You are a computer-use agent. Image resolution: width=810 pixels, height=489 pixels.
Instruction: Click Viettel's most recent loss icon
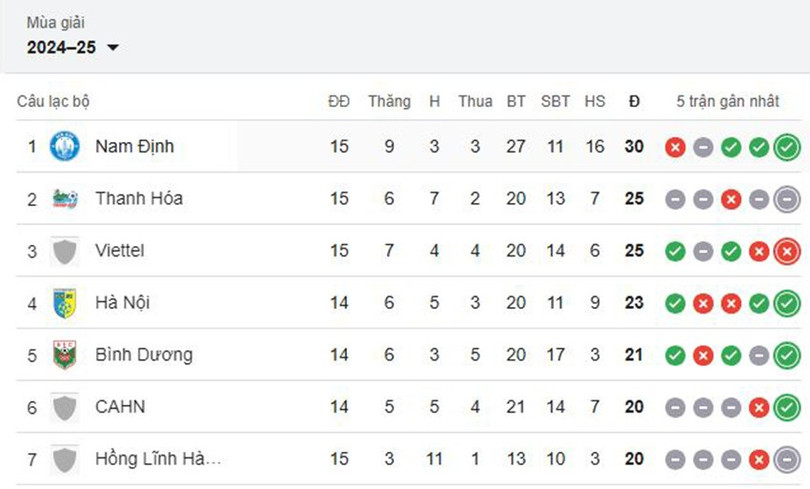(x=787, y=251)
